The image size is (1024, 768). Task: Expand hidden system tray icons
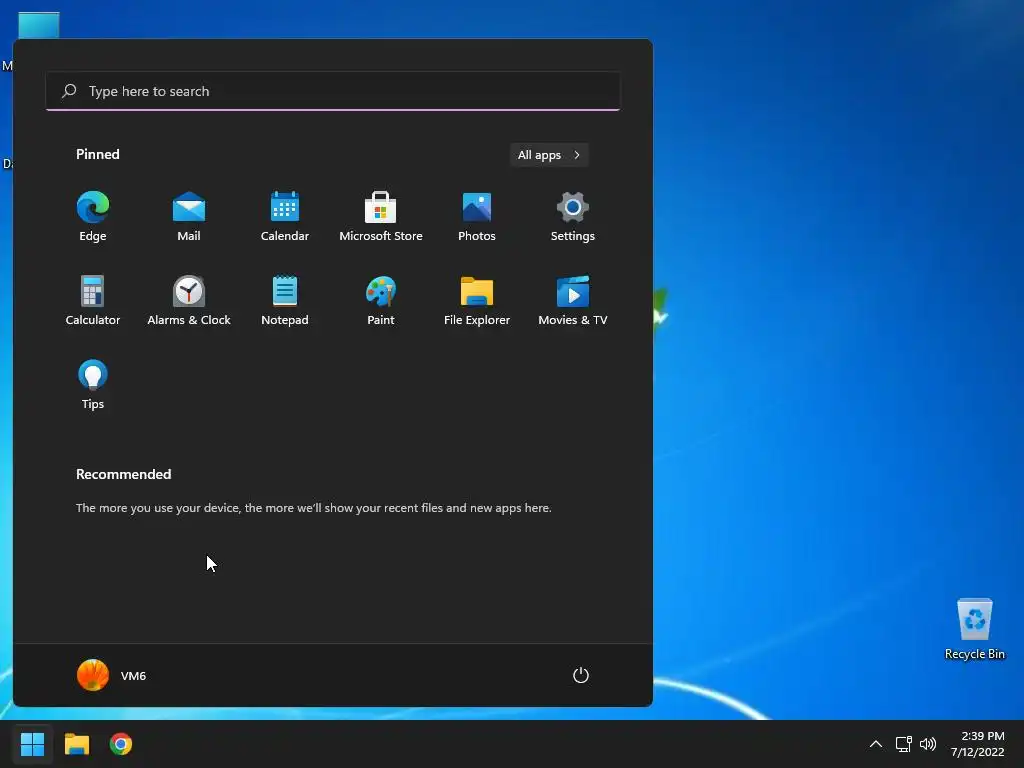[876, 744]
